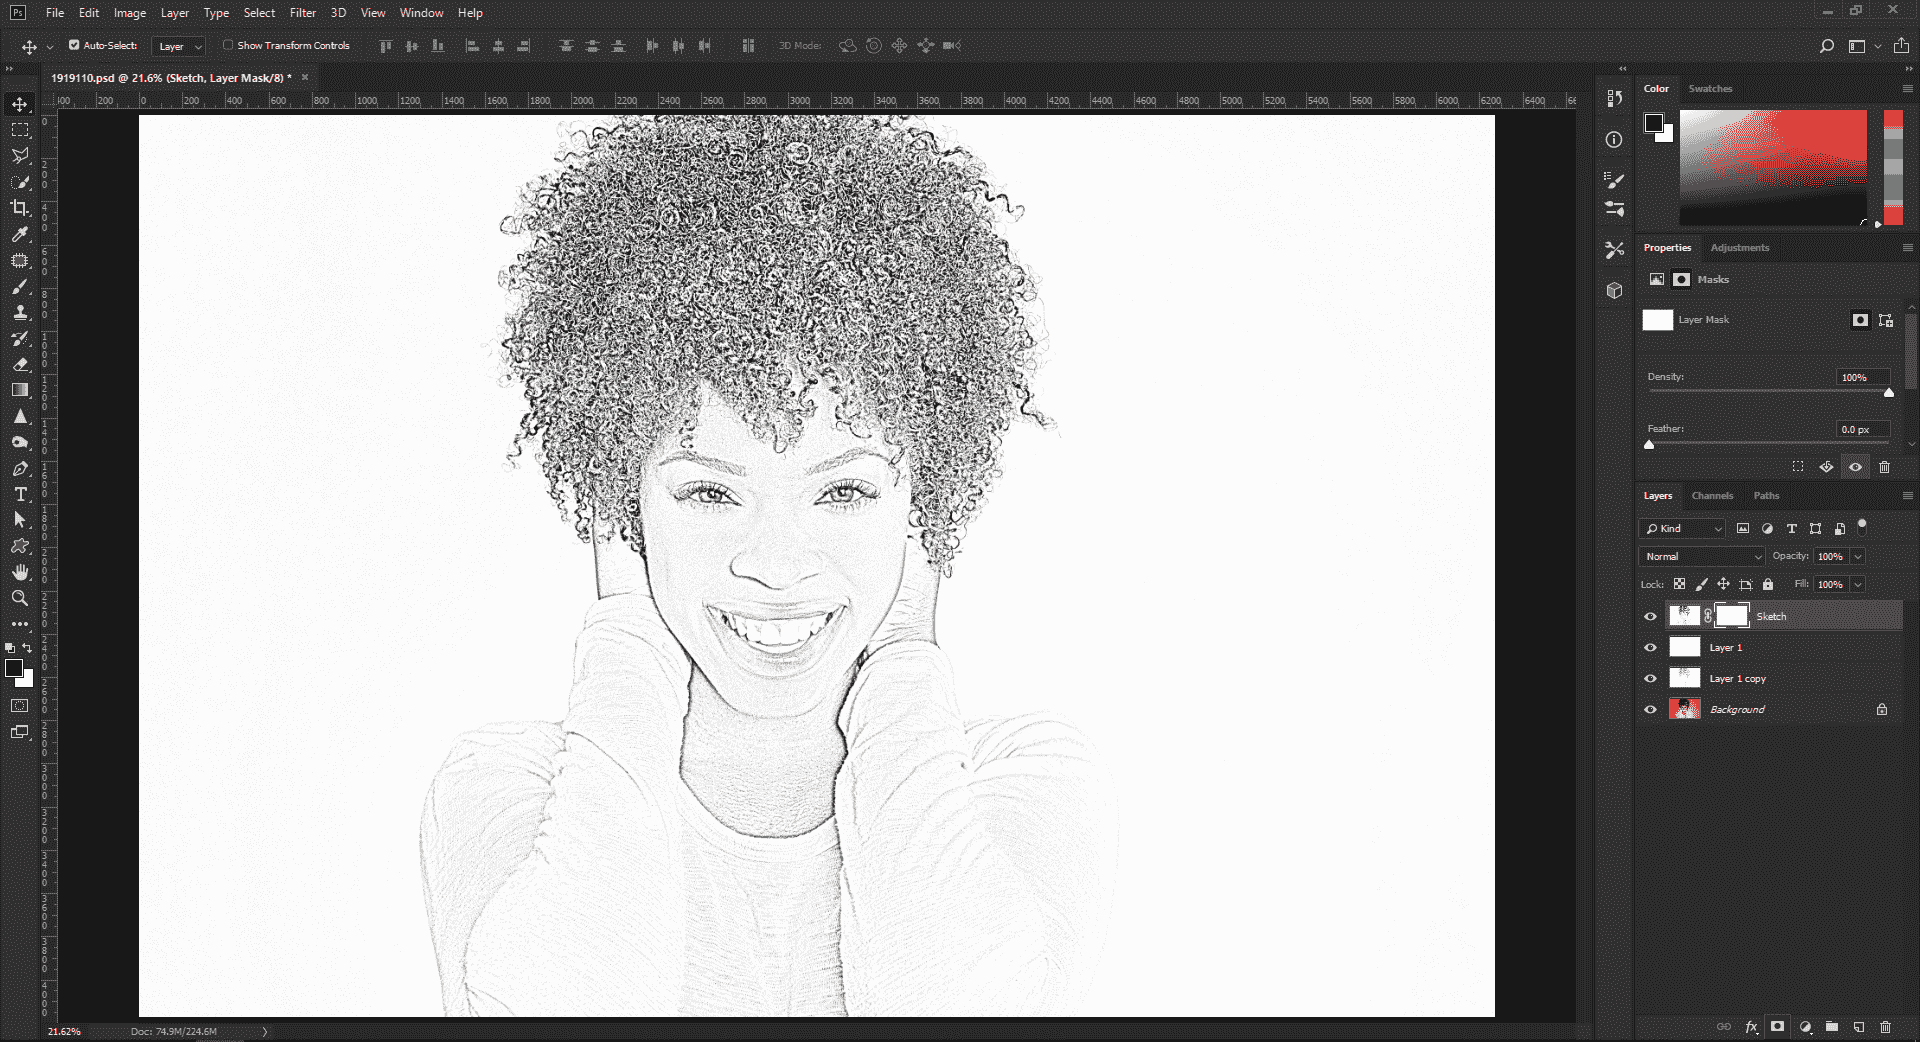
Task: Delete the selected layer using the trash icon
Action: click(x=1886, y=1027)
